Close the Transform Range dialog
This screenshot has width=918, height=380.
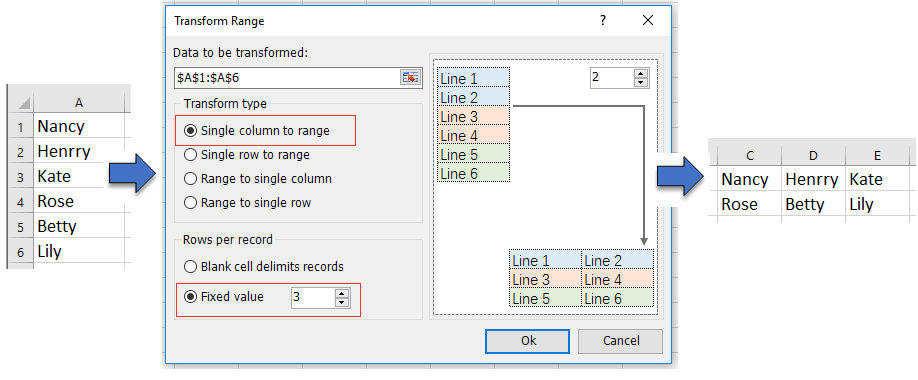(648, 20)
